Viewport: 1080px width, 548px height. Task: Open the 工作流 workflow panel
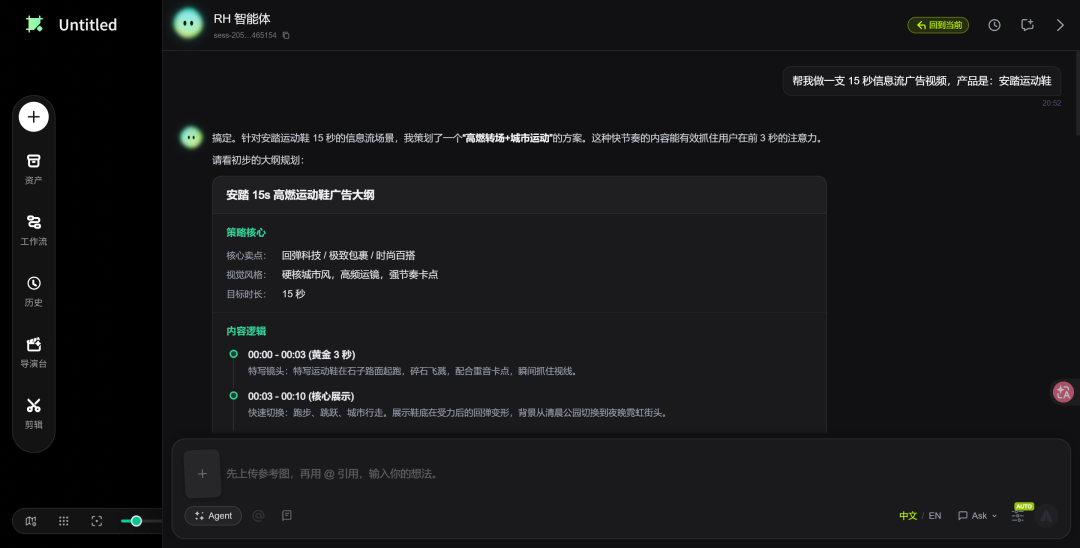click(x=34, y=230)
